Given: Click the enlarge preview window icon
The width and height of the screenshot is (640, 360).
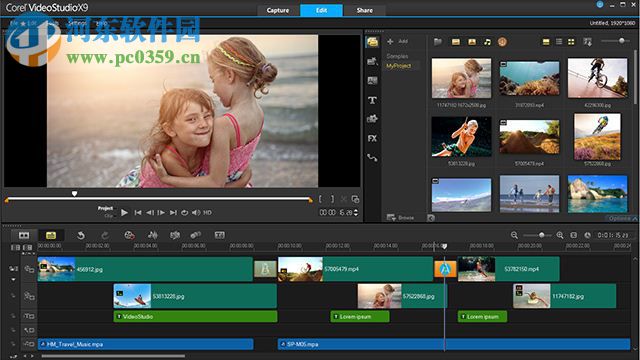Looking at the screenshot, I should (x=356, y=199).
